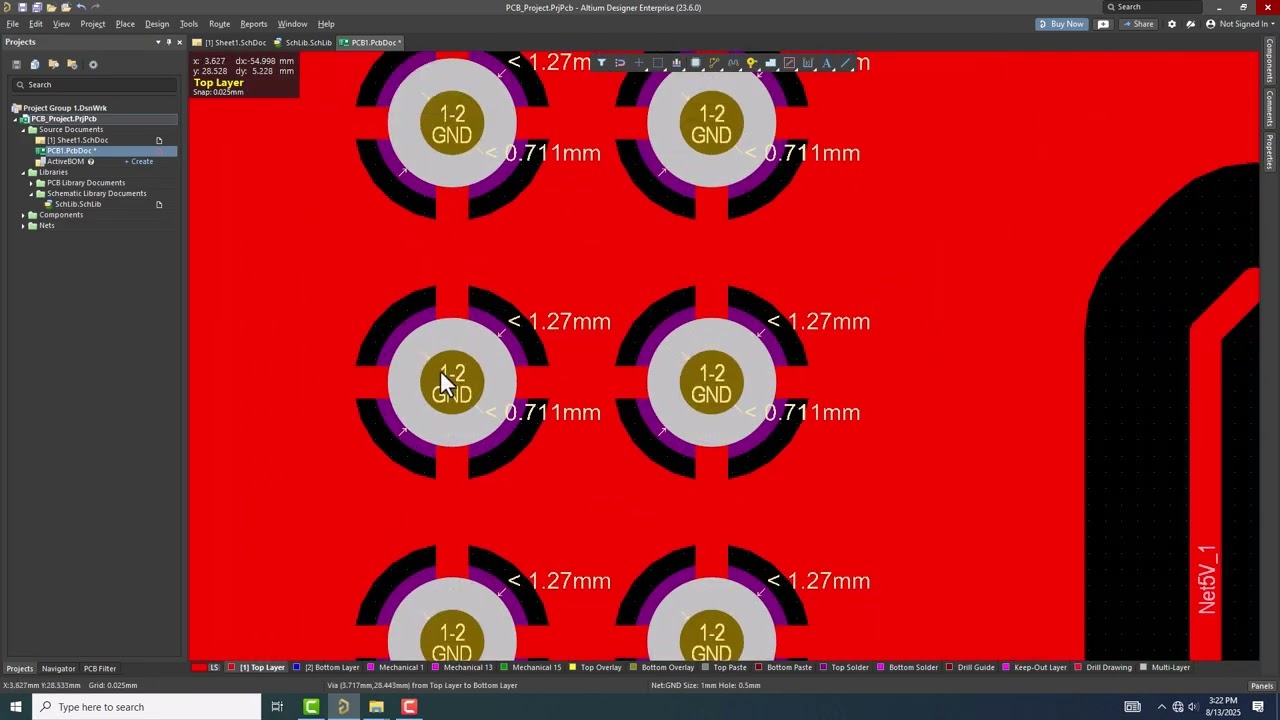Select the Place Polygon Pour tool
1280x720 pixels.
(x=771, y=63)
